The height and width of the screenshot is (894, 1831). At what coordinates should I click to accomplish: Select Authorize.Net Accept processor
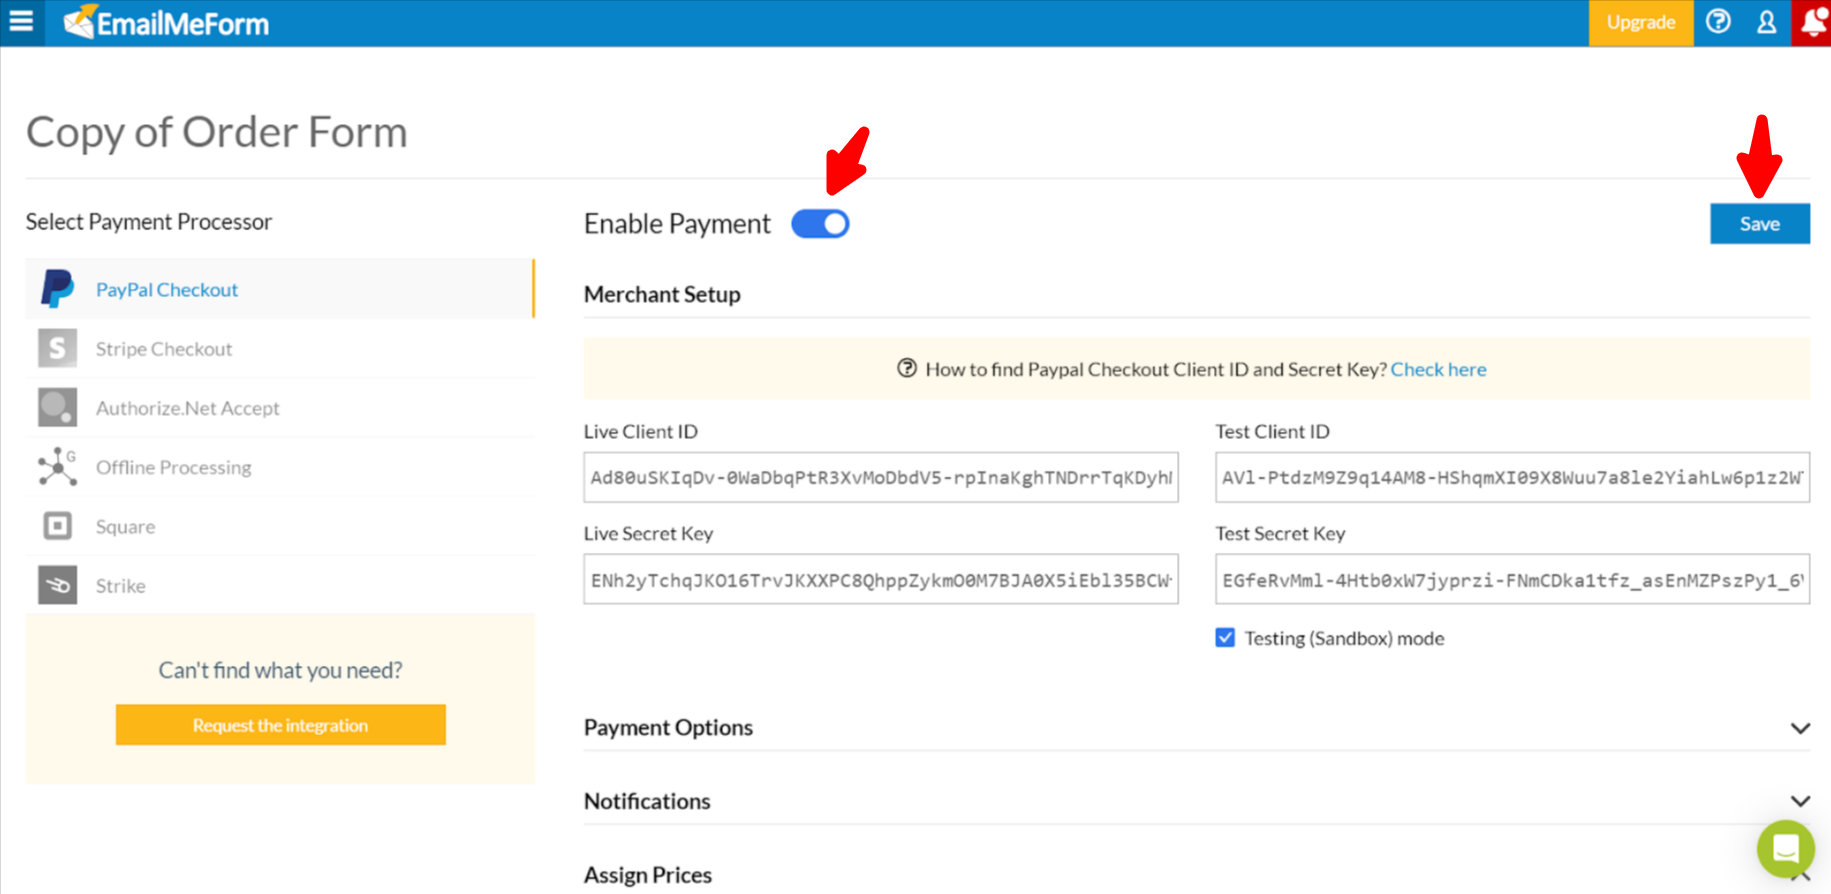(x=281, y=407)
